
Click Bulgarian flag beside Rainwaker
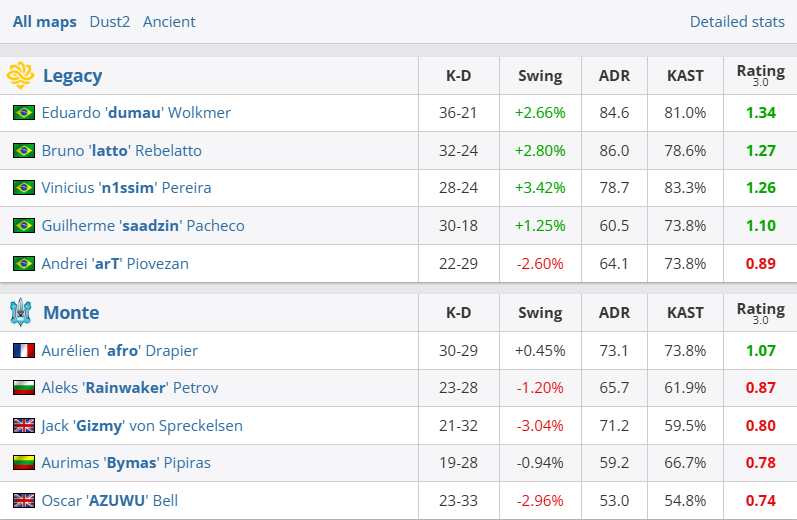point(24,388)
